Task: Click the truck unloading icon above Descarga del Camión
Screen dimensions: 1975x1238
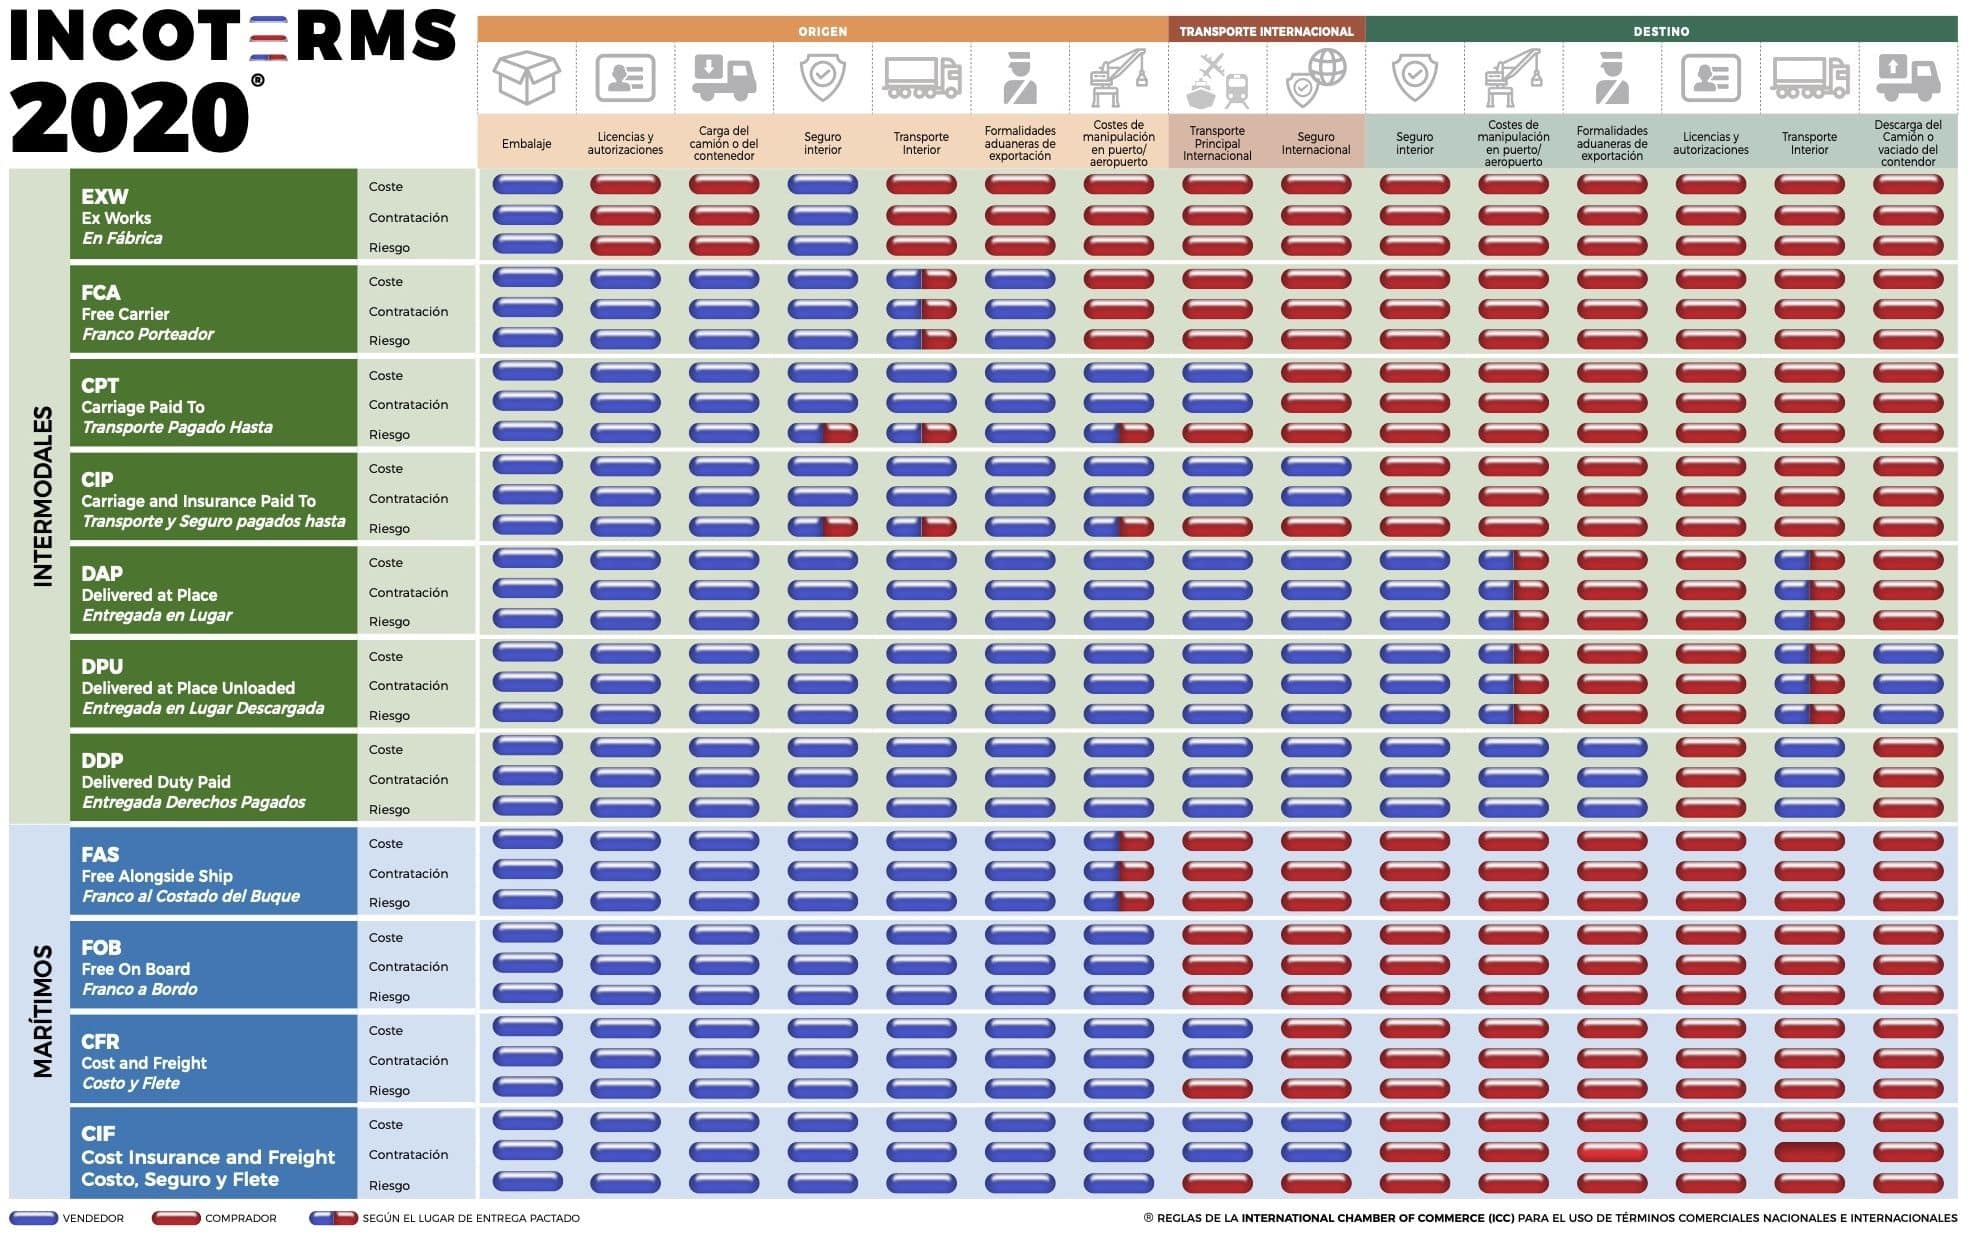Action: click(x=1908, y=78)
